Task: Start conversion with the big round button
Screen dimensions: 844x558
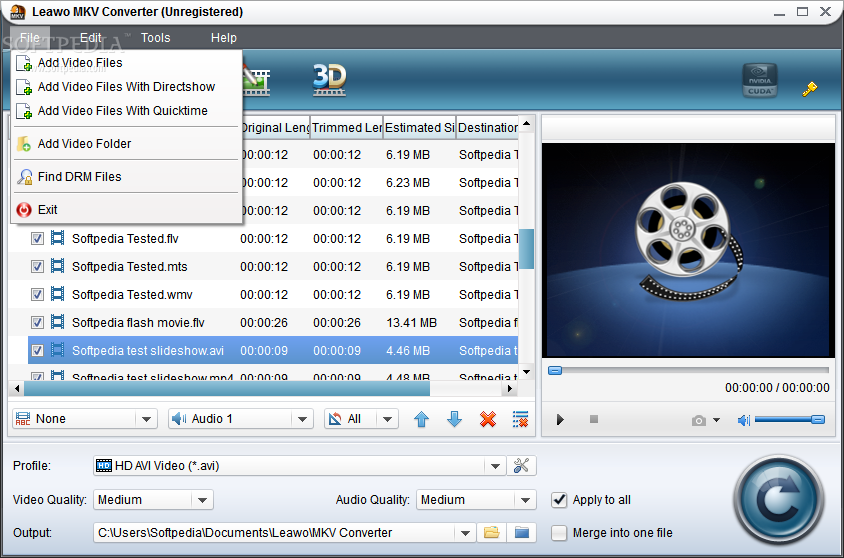Action: click(778, 500)
